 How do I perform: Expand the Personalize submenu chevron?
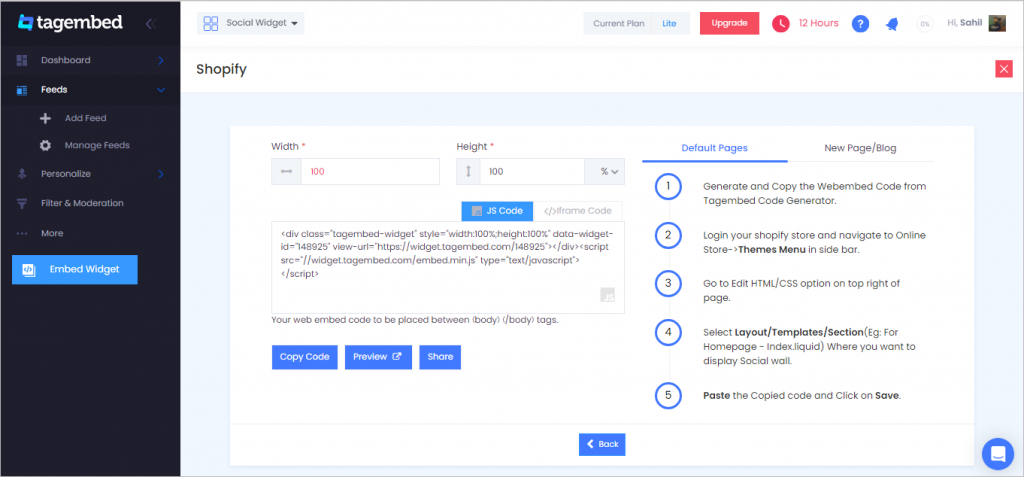pos(161,174)
